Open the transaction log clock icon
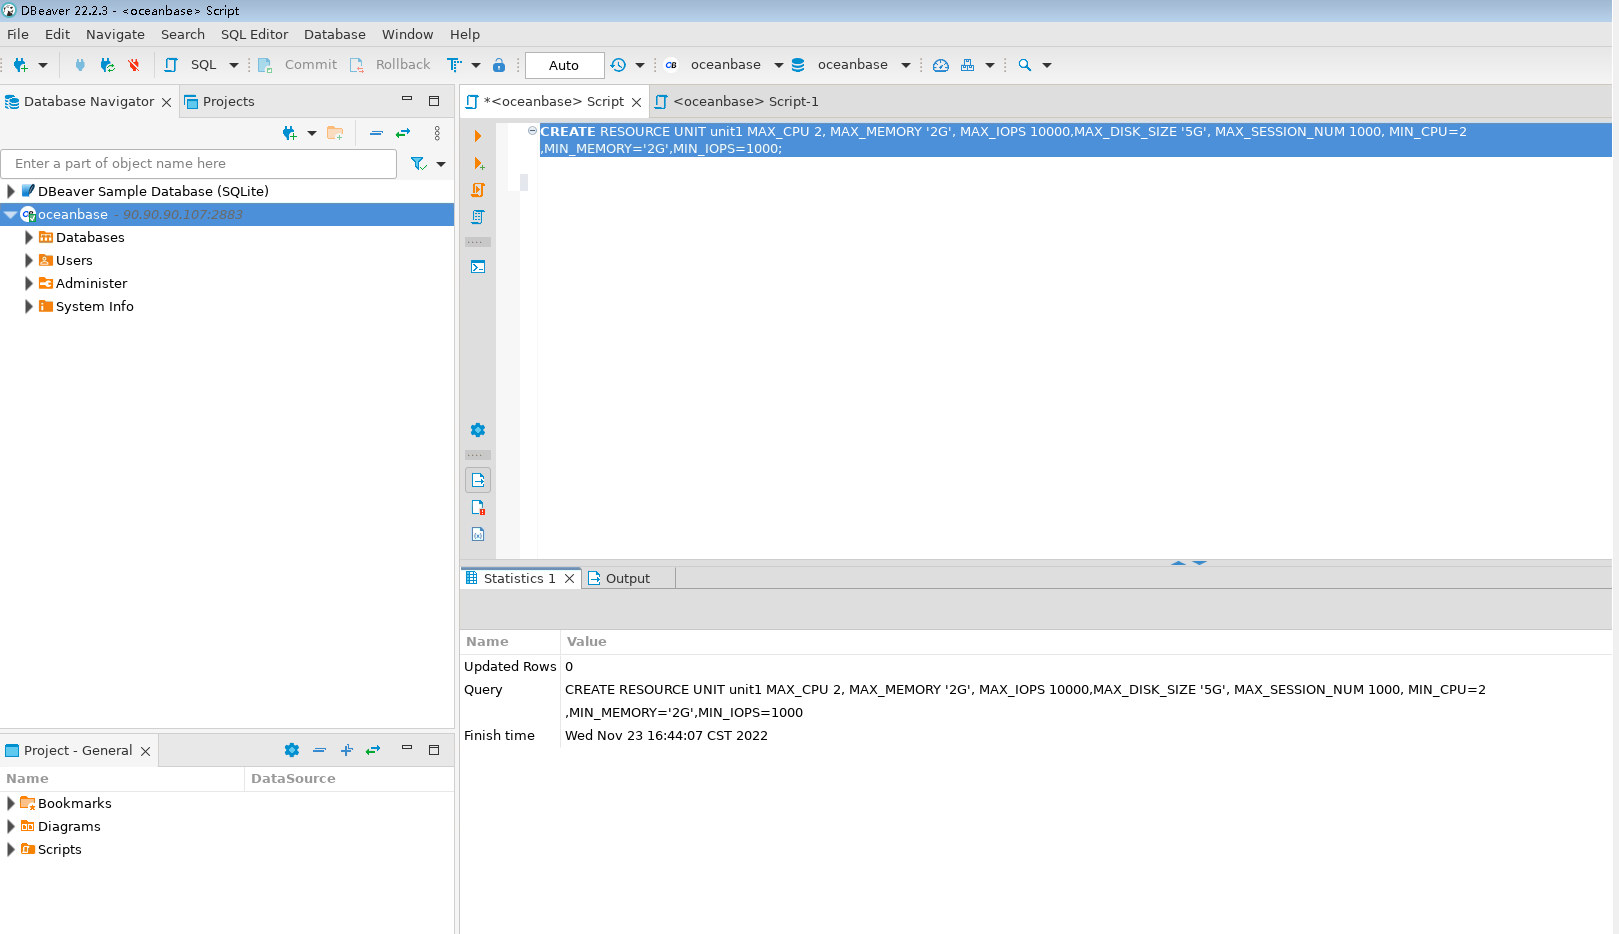 pos(618,65)
